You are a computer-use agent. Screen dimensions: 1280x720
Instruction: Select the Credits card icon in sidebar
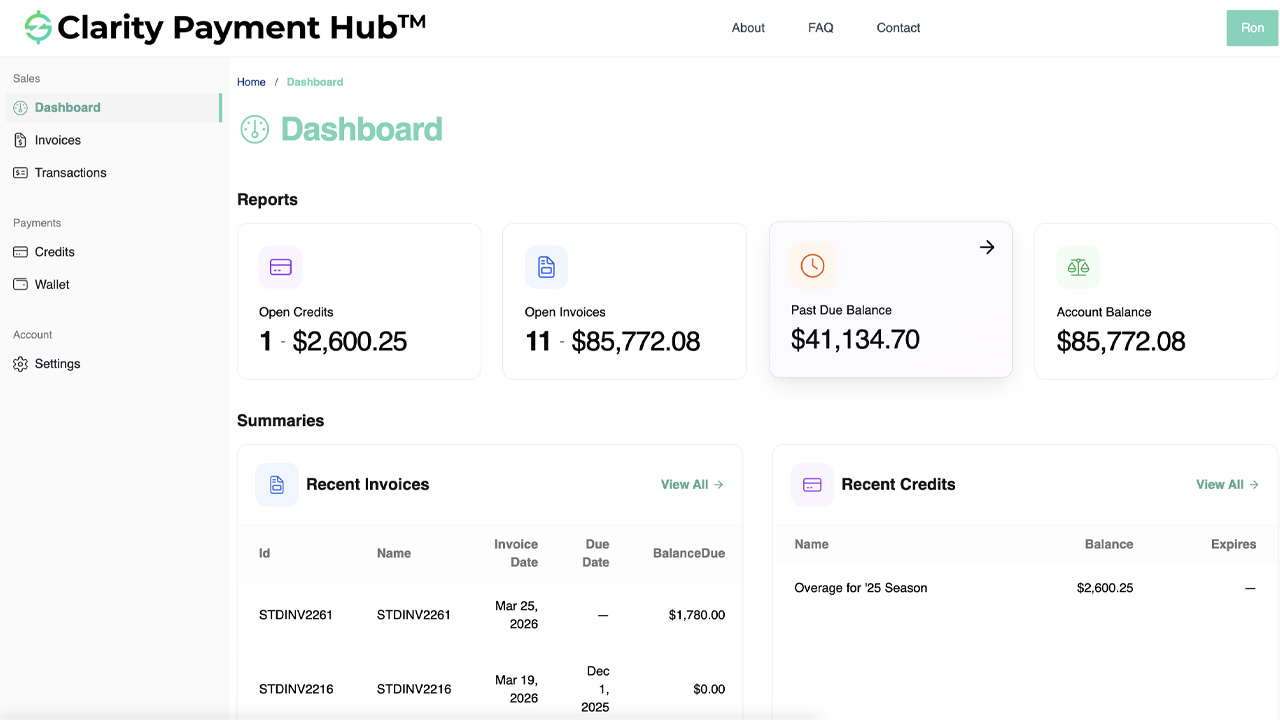(19, 252)
